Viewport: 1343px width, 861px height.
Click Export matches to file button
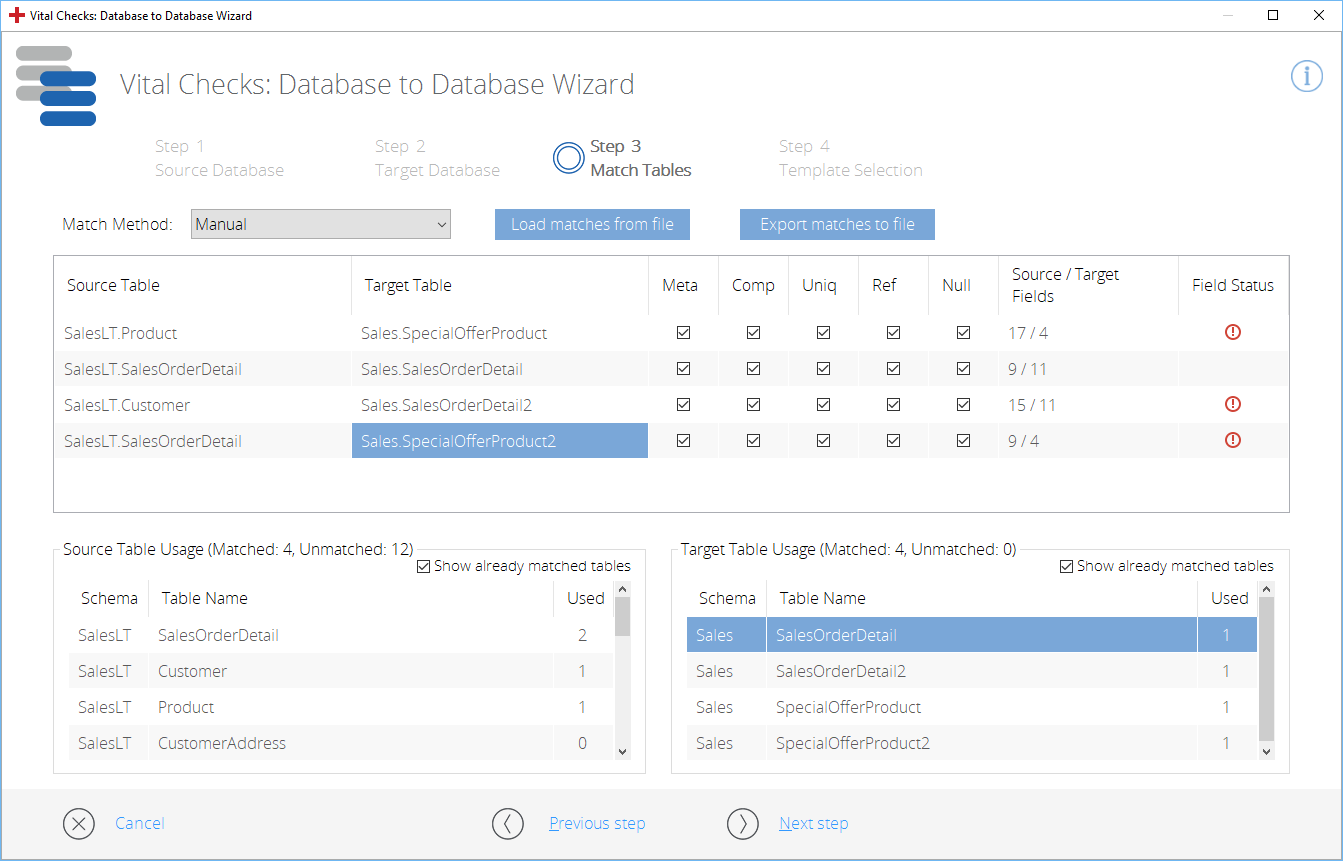[837, 224]
